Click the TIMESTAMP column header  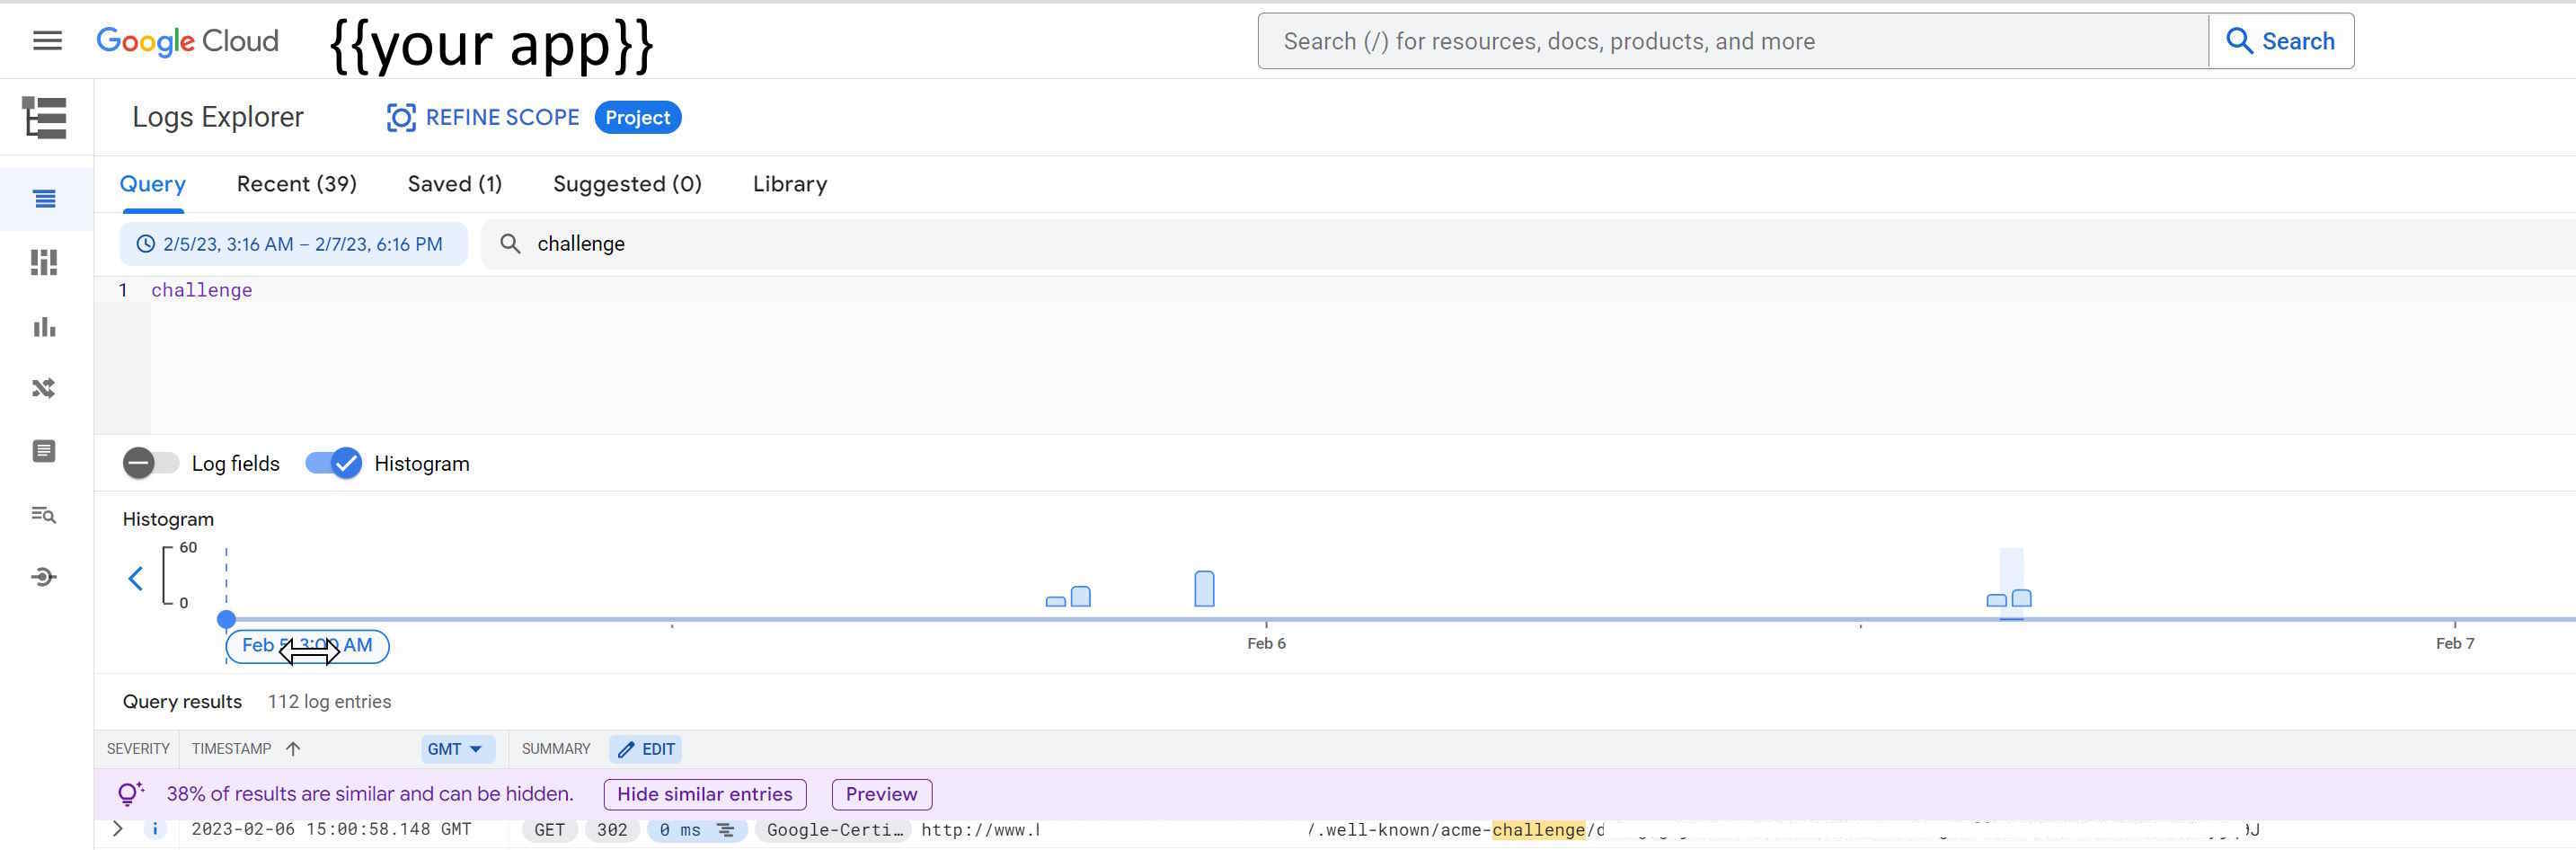coord(232,749)
